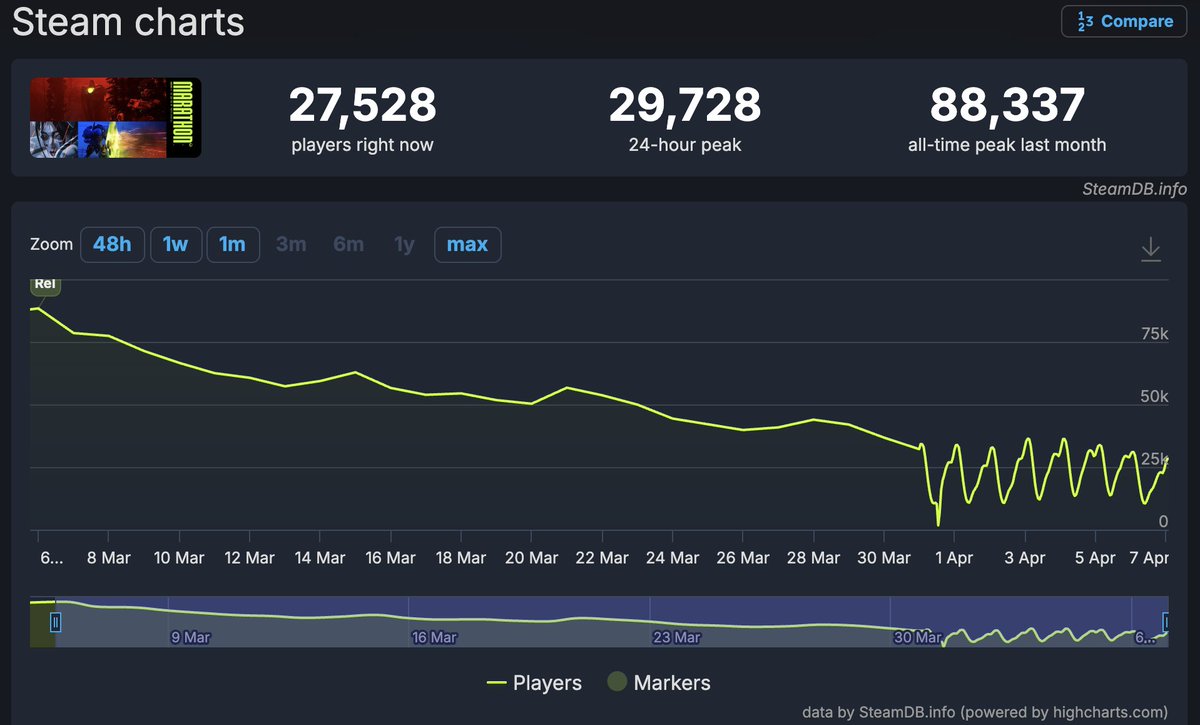
Task: Click the Marathon game thumbnail
Action: [115, 117]
